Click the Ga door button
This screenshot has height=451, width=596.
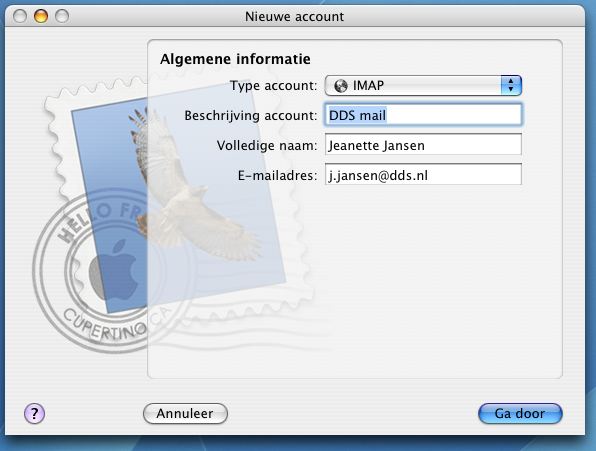tap(520, 413)
